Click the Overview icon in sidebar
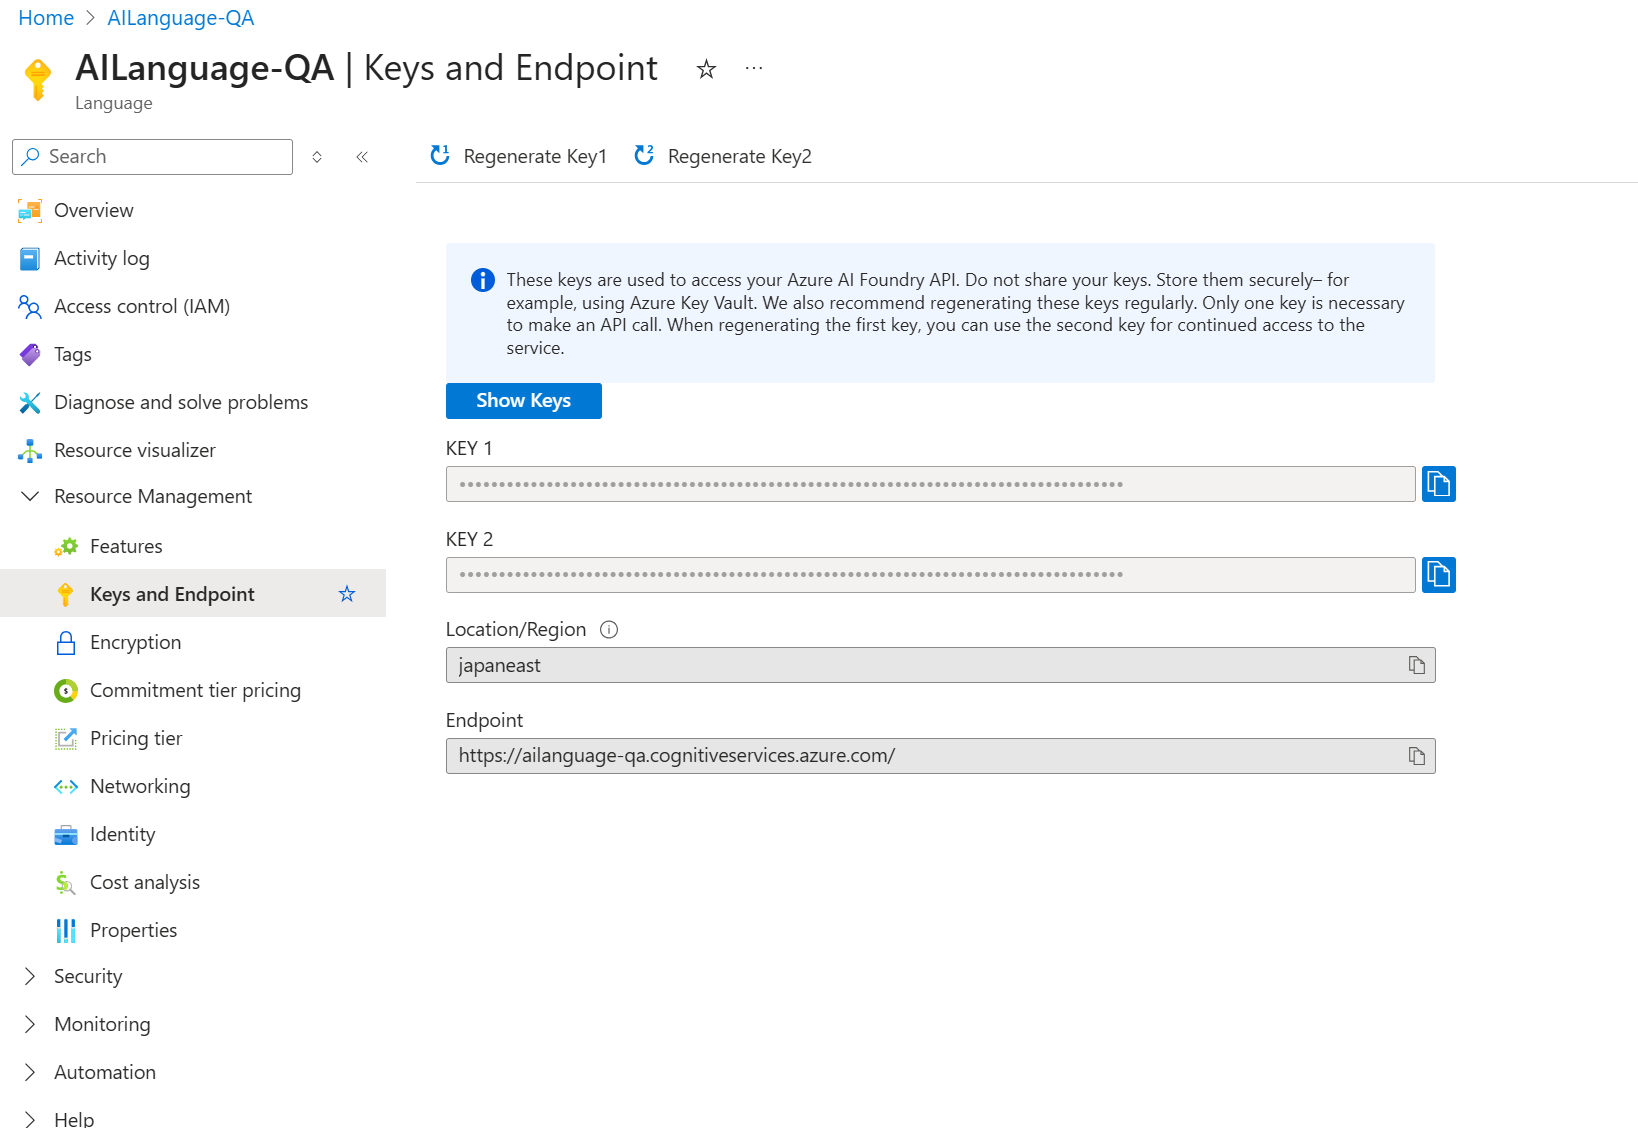 click(x=30, y=211)
